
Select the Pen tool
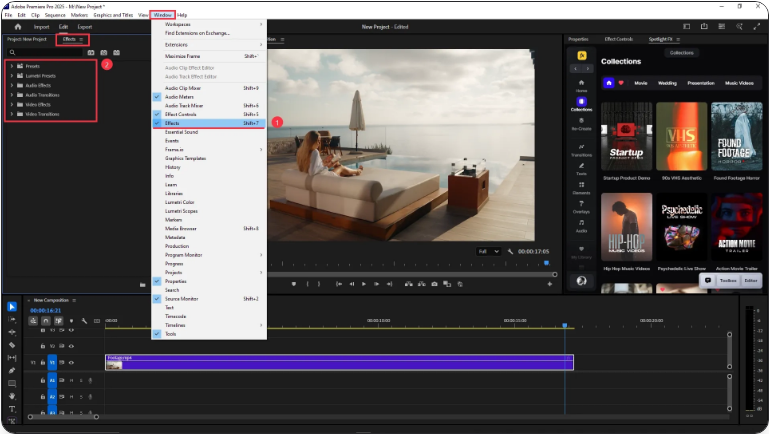pyautogui.click(x=12, y=370)
